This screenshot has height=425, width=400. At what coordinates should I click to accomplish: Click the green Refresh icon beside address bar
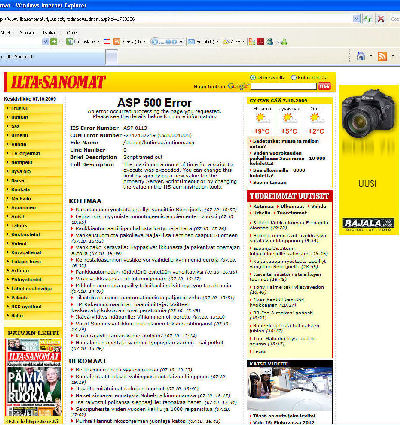pyautogui.click(x=368, y=19)
